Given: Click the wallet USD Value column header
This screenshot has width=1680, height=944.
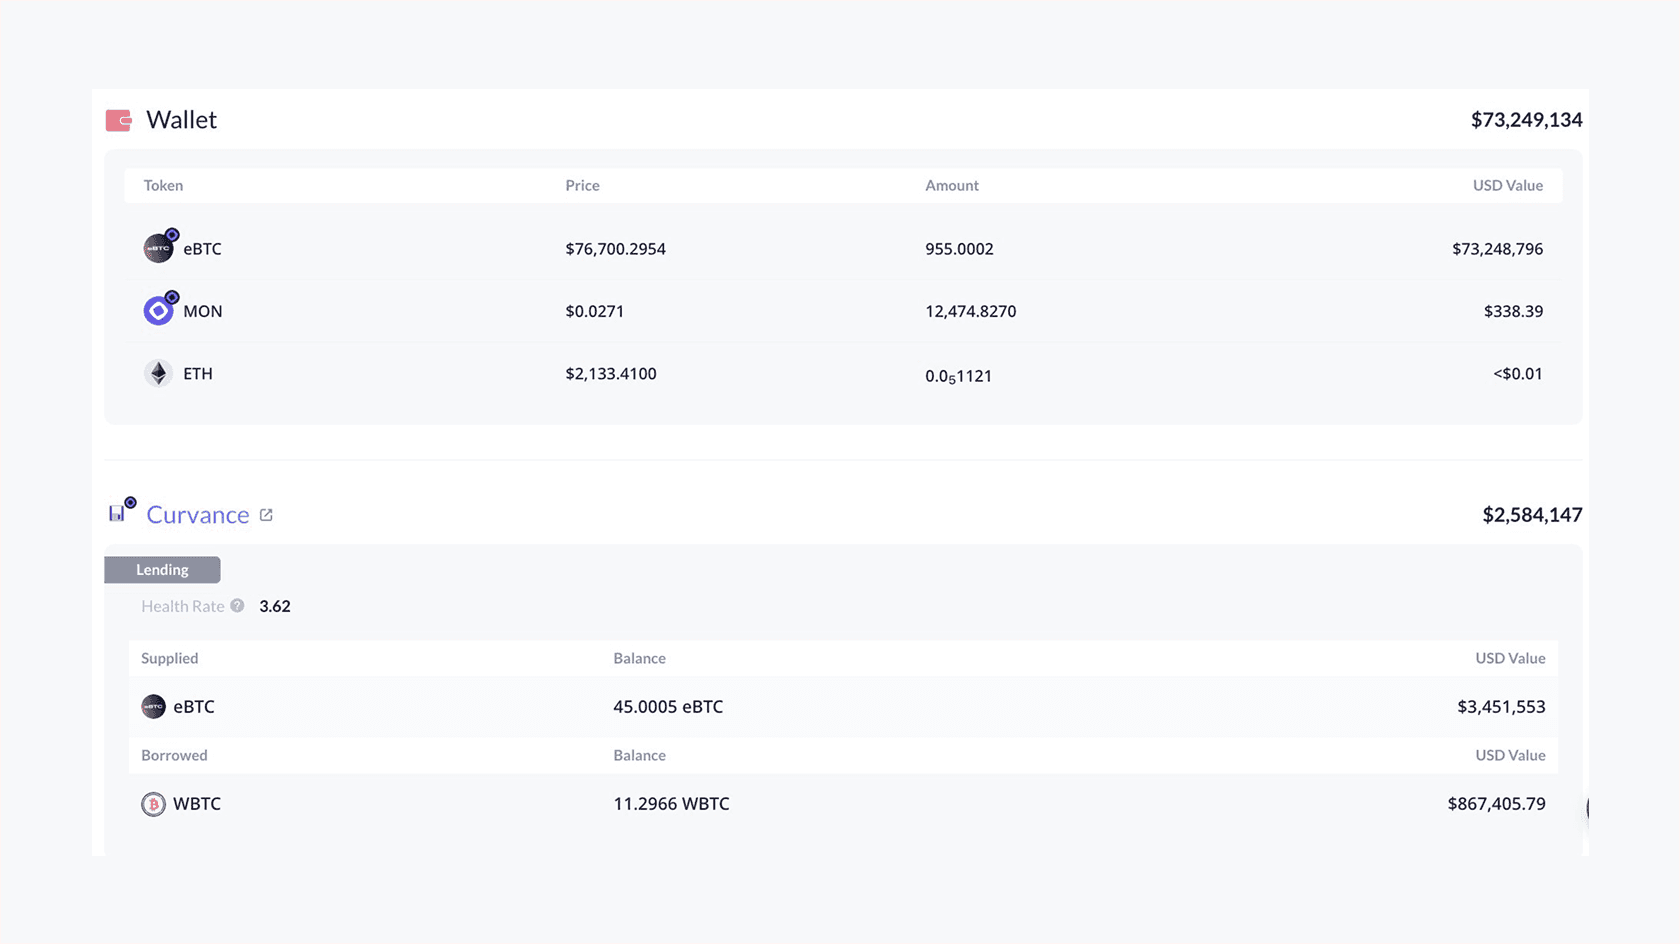Looking at the screenshot, I should coord(1507,186).
